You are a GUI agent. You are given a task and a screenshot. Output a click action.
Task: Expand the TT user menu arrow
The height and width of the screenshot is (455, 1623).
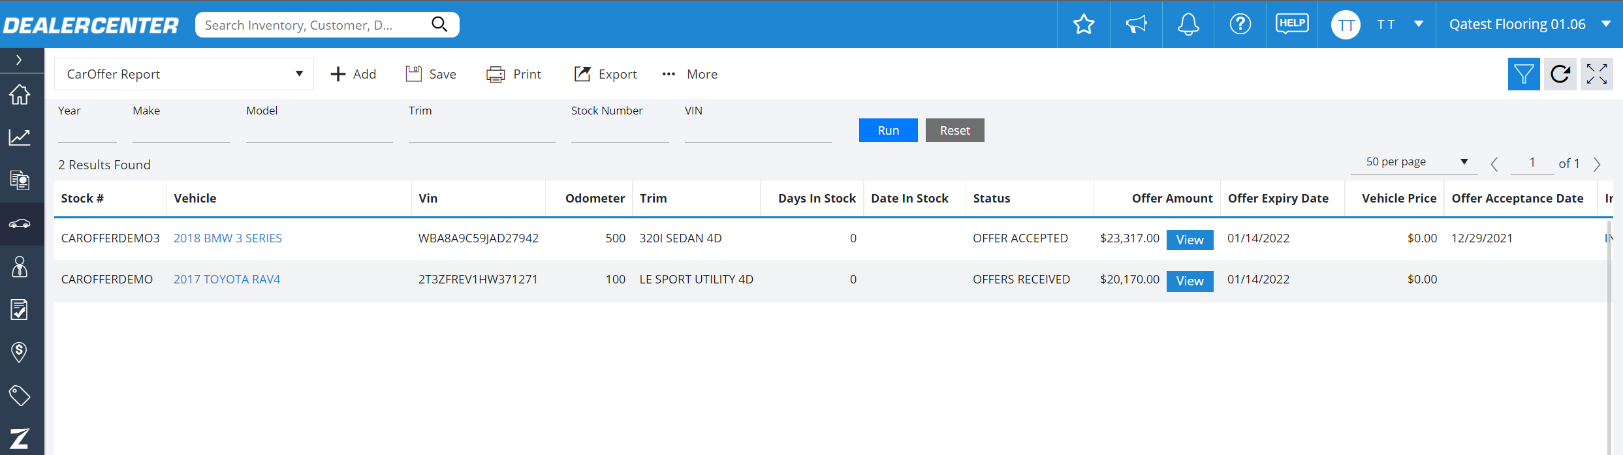coord(1418,24)
